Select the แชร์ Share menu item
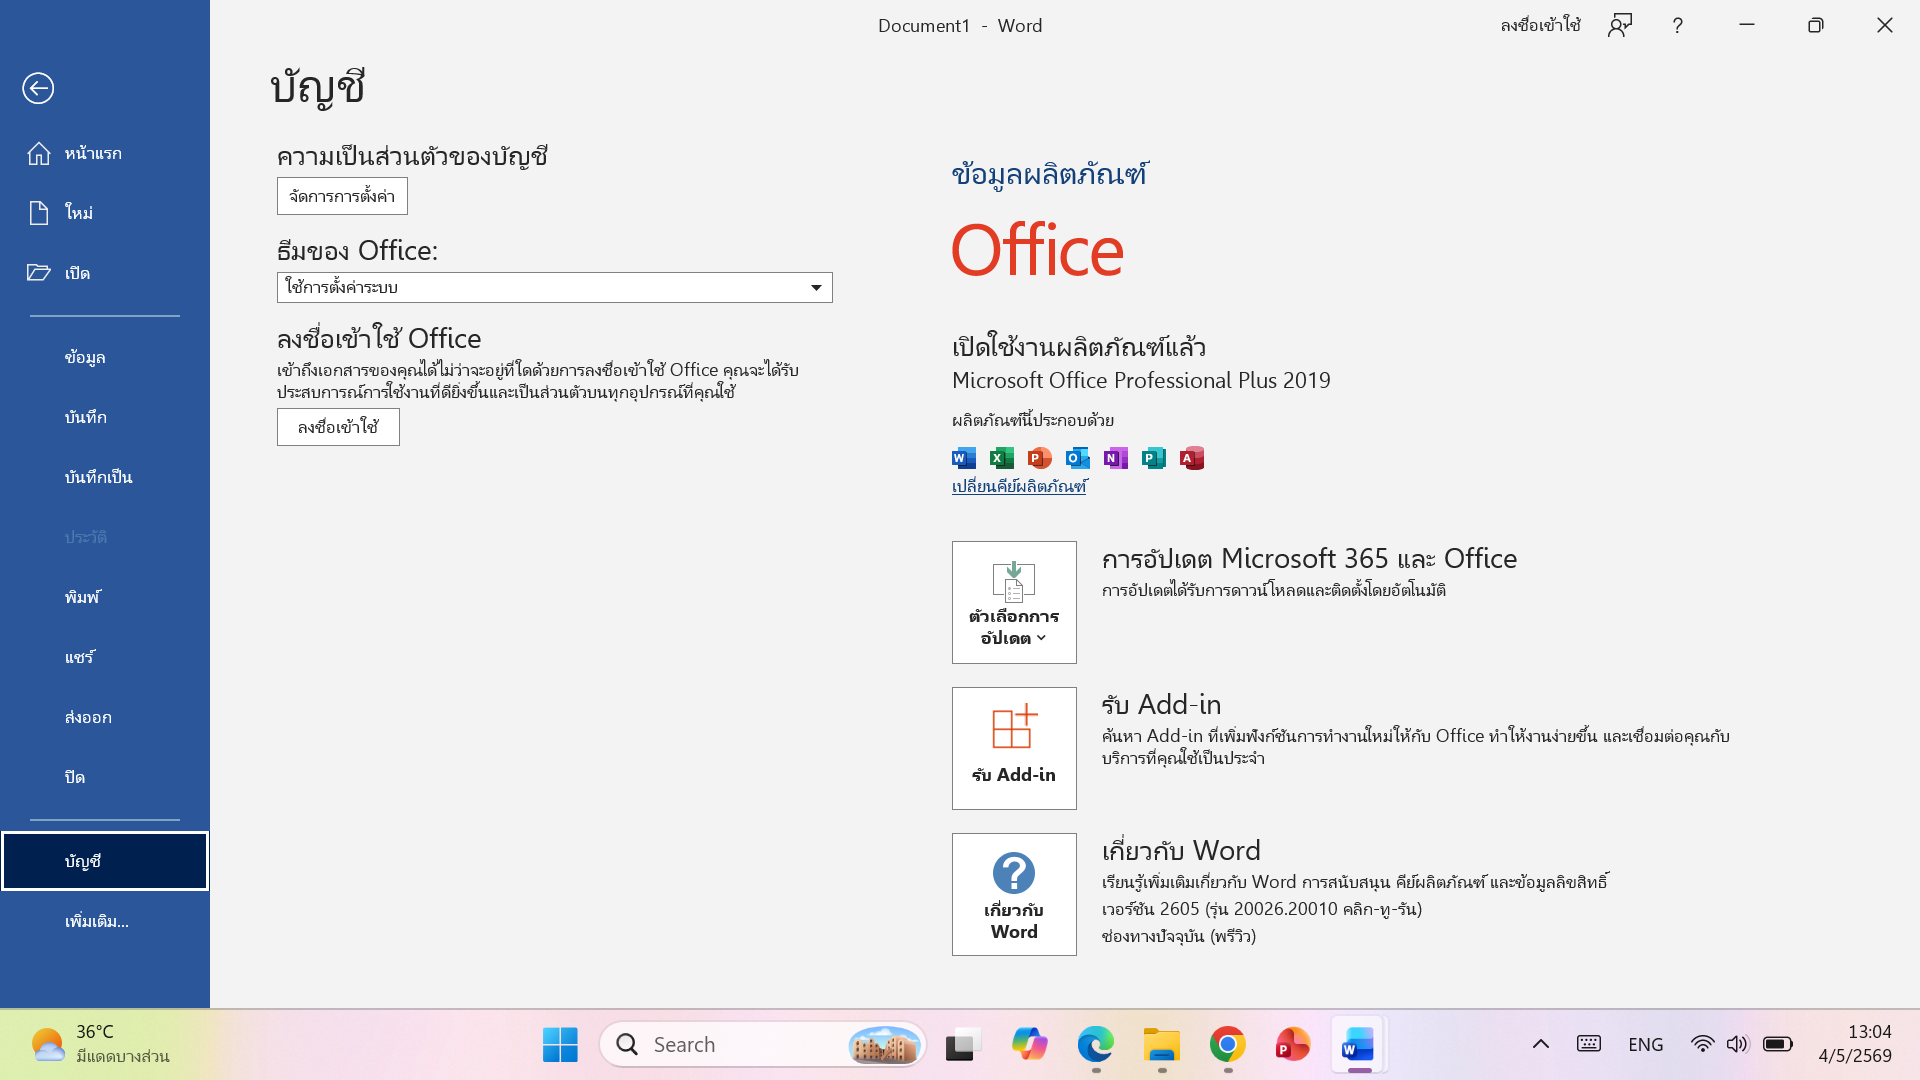Viewport: 1920px width, 1080px height. 105,657
